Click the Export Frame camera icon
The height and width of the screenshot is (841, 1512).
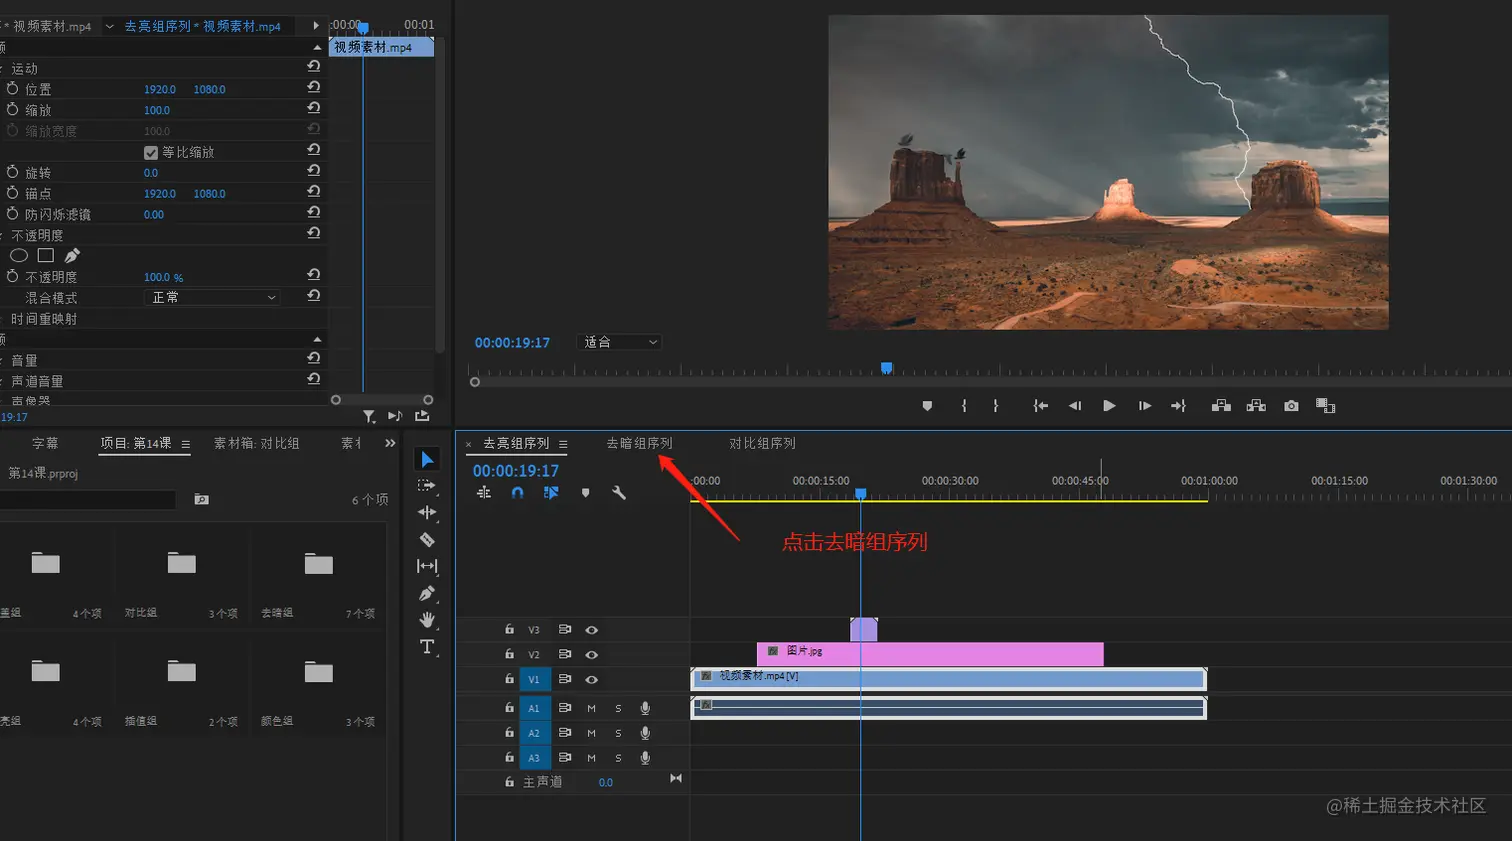1291,406
